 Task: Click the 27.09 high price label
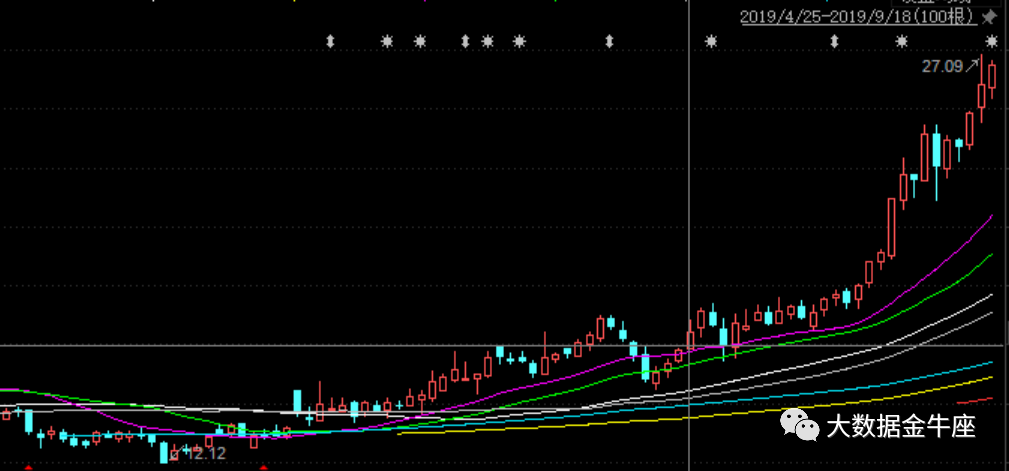click(x=942, y=66)
